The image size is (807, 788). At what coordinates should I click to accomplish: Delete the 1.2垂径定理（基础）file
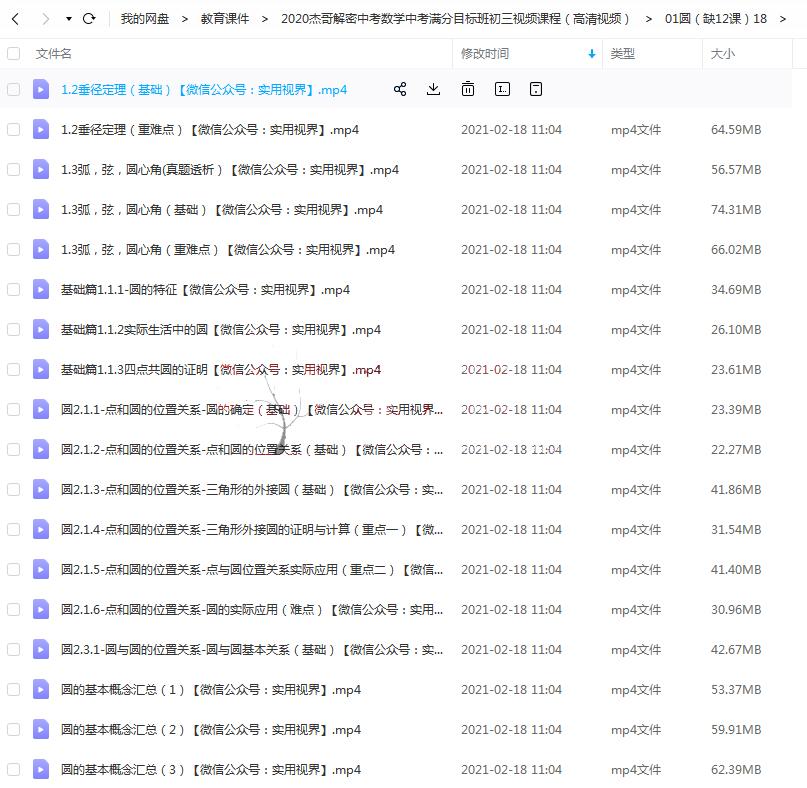pyautogui.click(x=468, y=89)
